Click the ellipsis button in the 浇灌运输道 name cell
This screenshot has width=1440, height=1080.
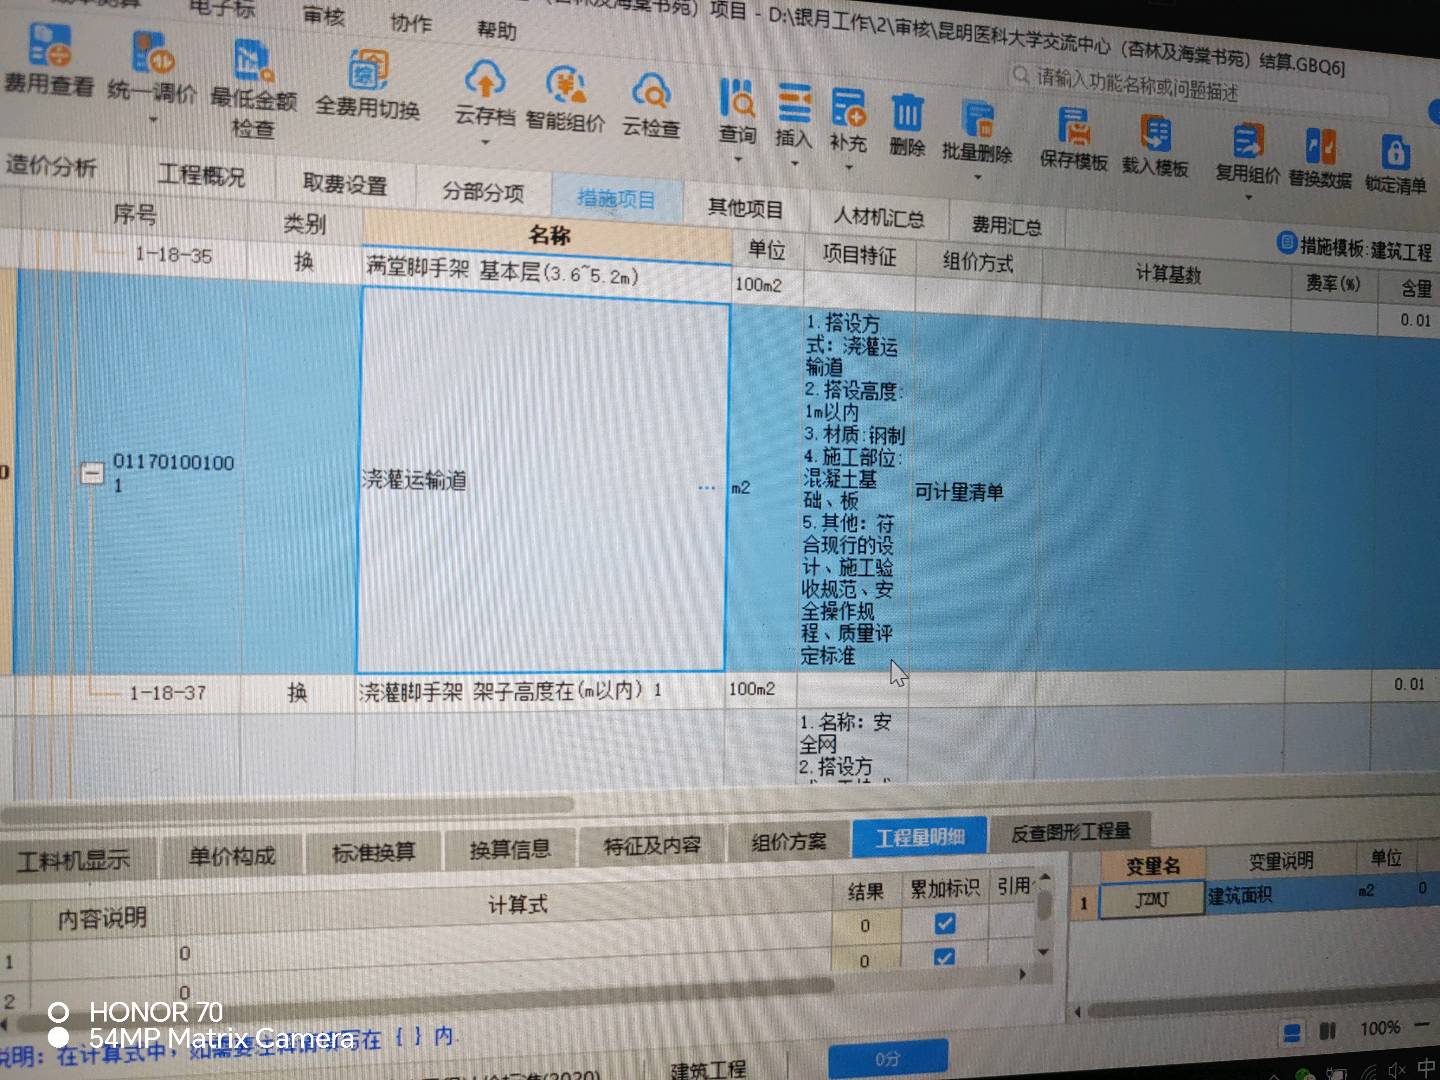[706, 488]
